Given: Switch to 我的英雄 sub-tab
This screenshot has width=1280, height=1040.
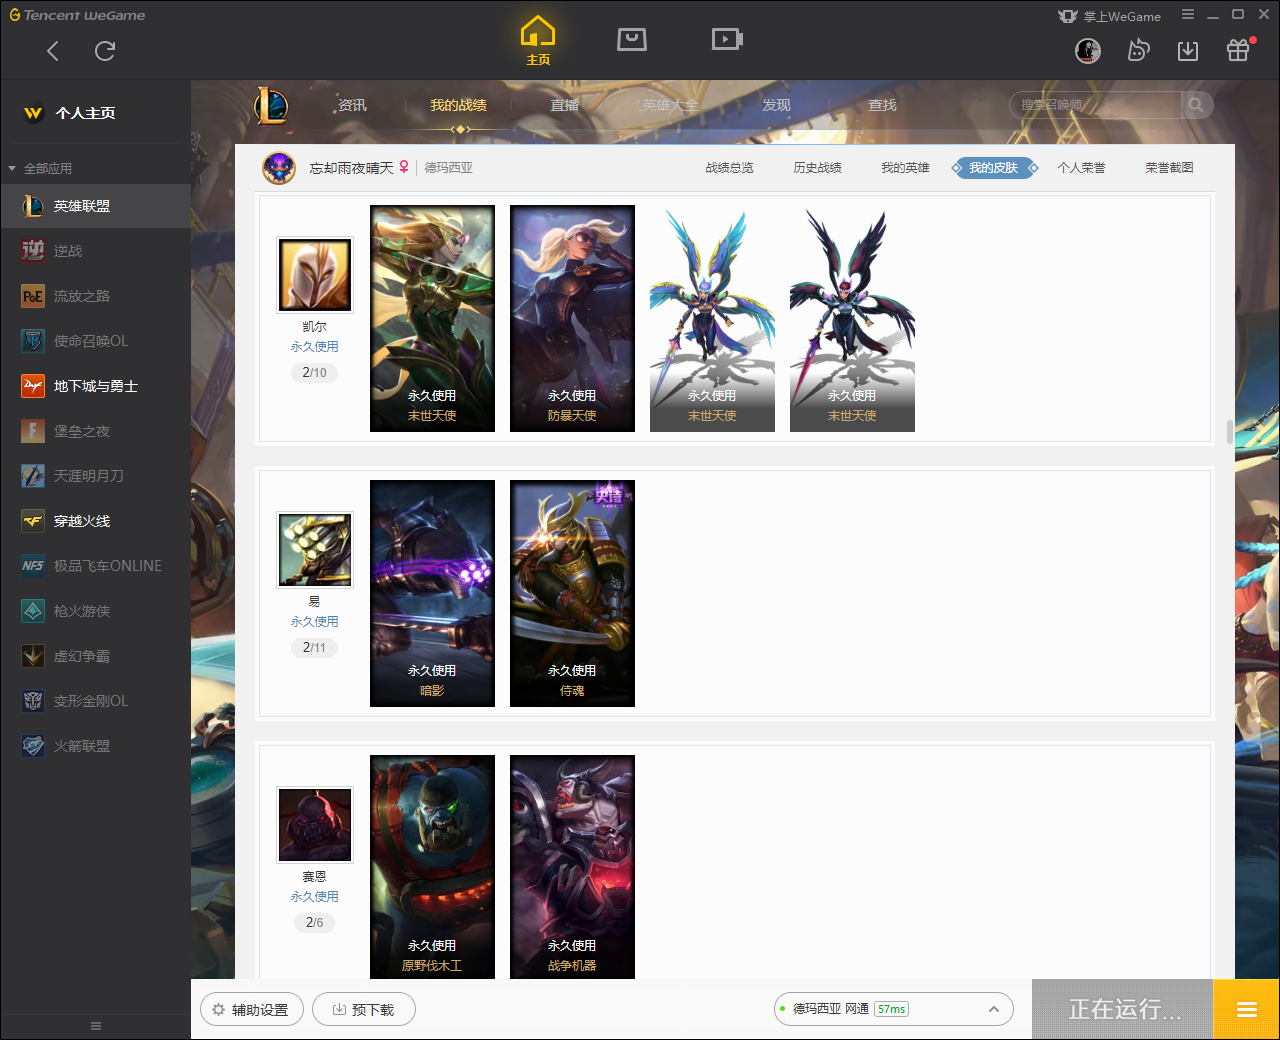Looking at the screenshot, I should coord(906,168).
